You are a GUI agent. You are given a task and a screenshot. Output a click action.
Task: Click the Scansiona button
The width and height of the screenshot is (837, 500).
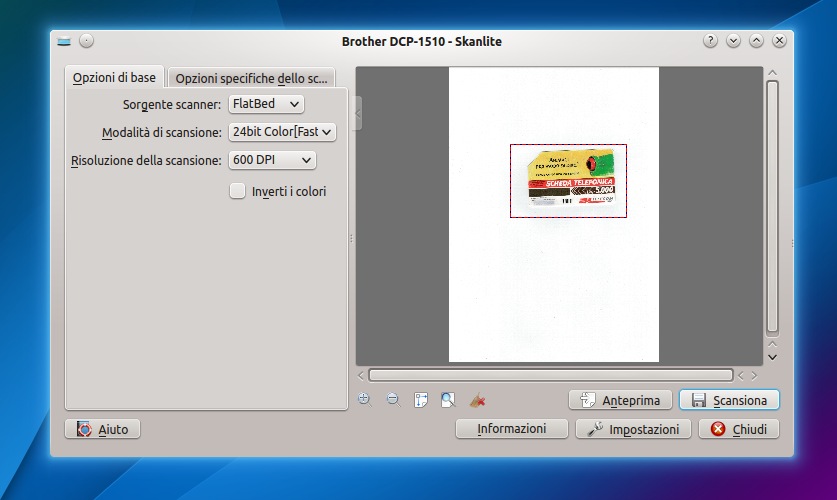coord(729,400)
